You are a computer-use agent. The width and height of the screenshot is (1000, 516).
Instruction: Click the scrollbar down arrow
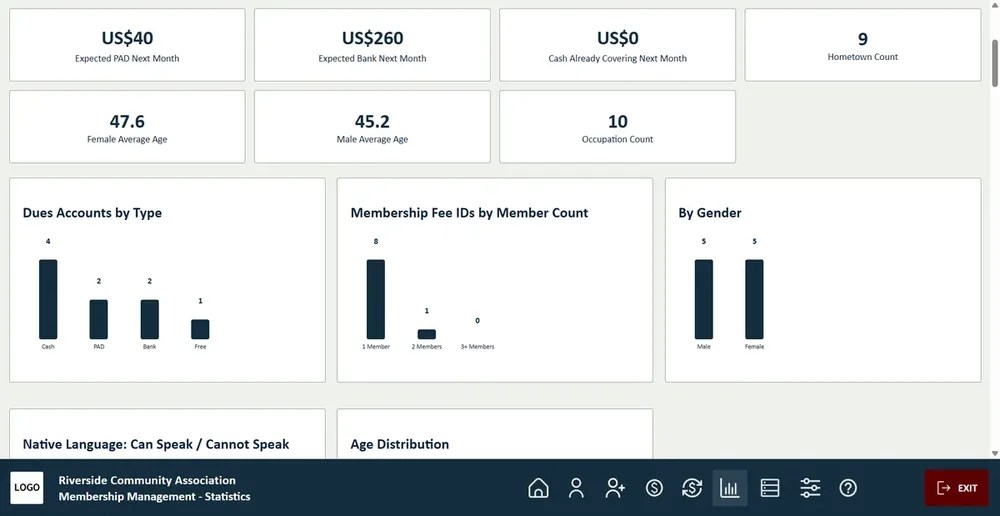click(995, 453)
